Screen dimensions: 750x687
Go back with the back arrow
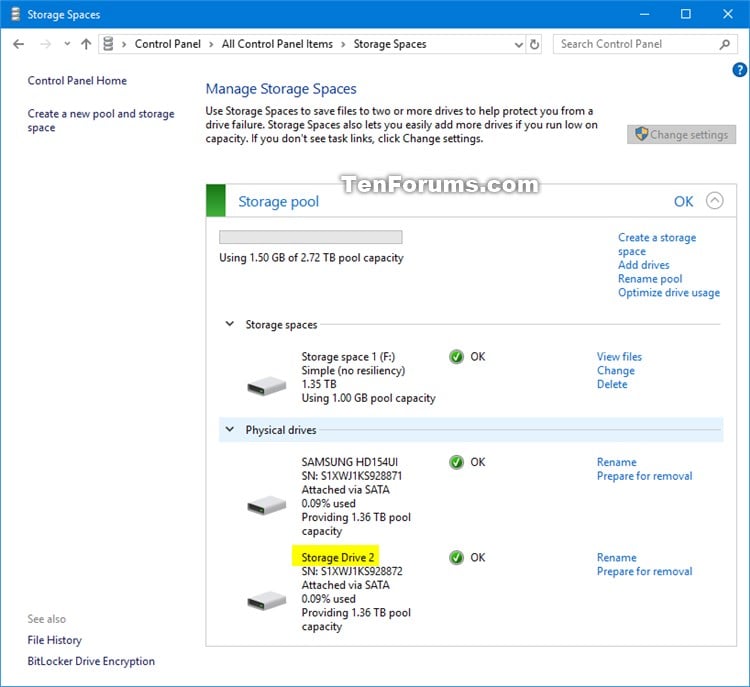[x=19, y=44]
